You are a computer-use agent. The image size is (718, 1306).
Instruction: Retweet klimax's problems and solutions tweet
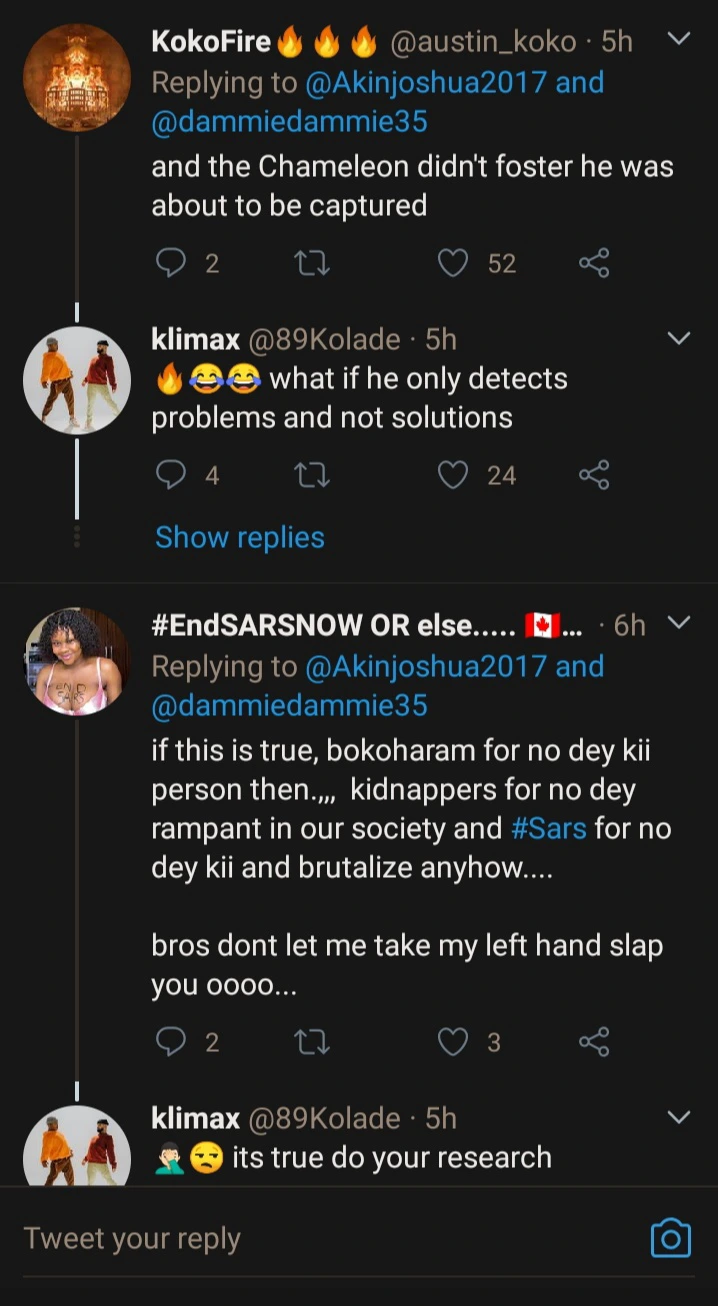tap(313, 474)
